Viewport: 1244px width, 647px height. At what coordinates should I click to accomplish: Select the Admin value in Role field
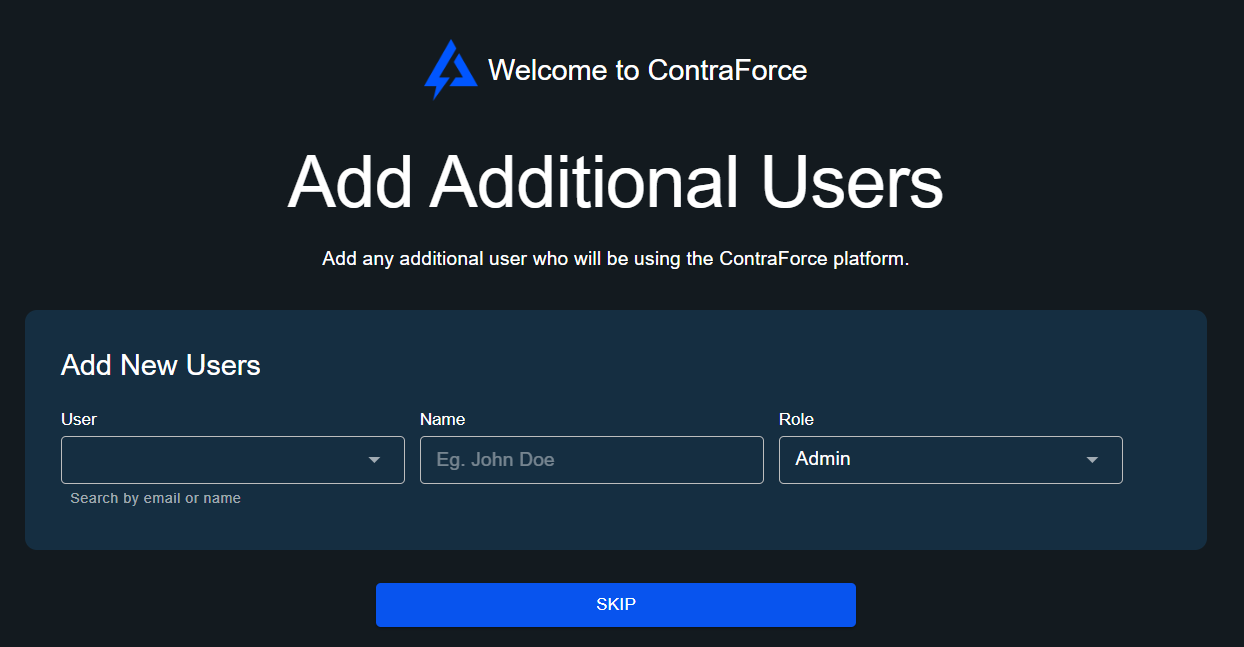point(823,459)
